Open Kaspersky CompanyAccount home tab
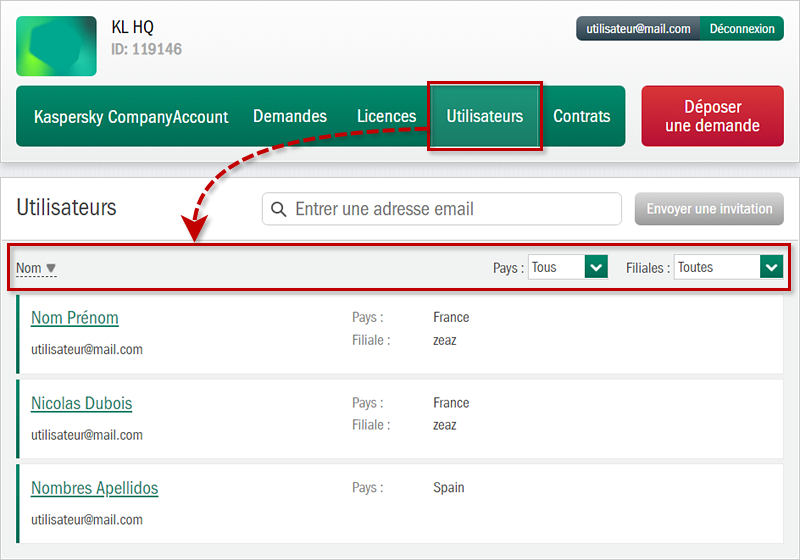 pyautogui.click(x=131, y=116)
